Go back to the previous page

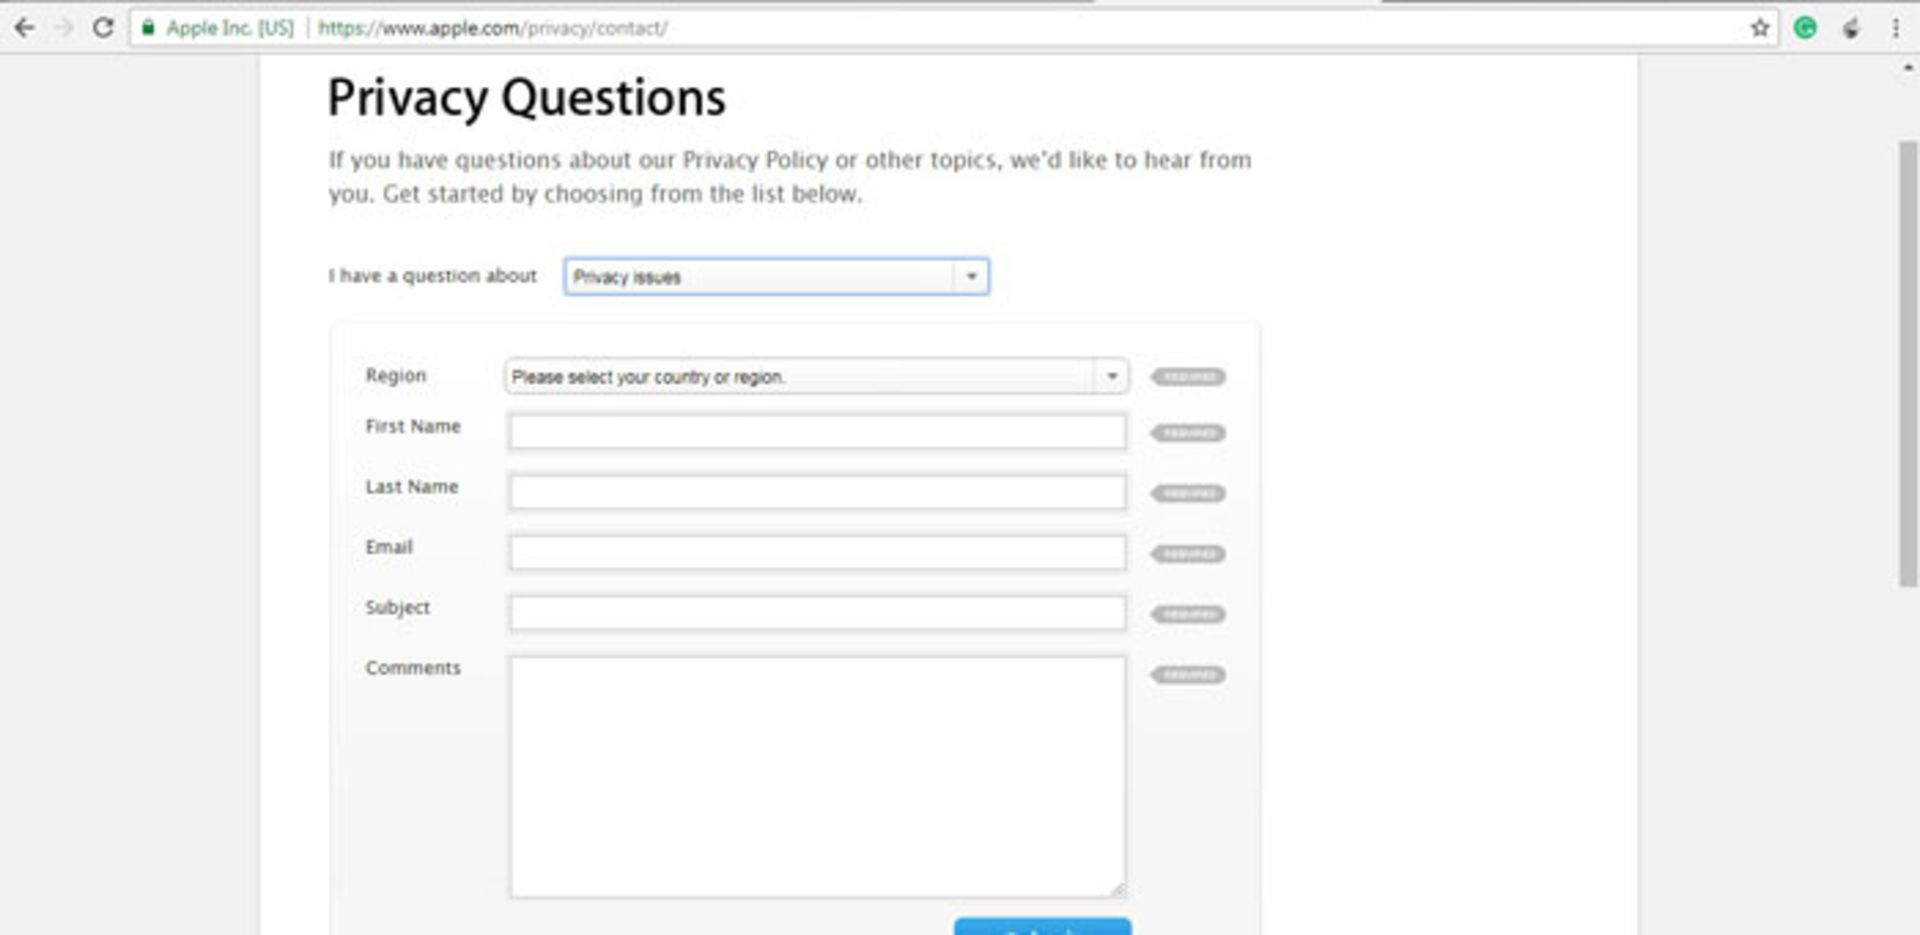coord(25,28)
